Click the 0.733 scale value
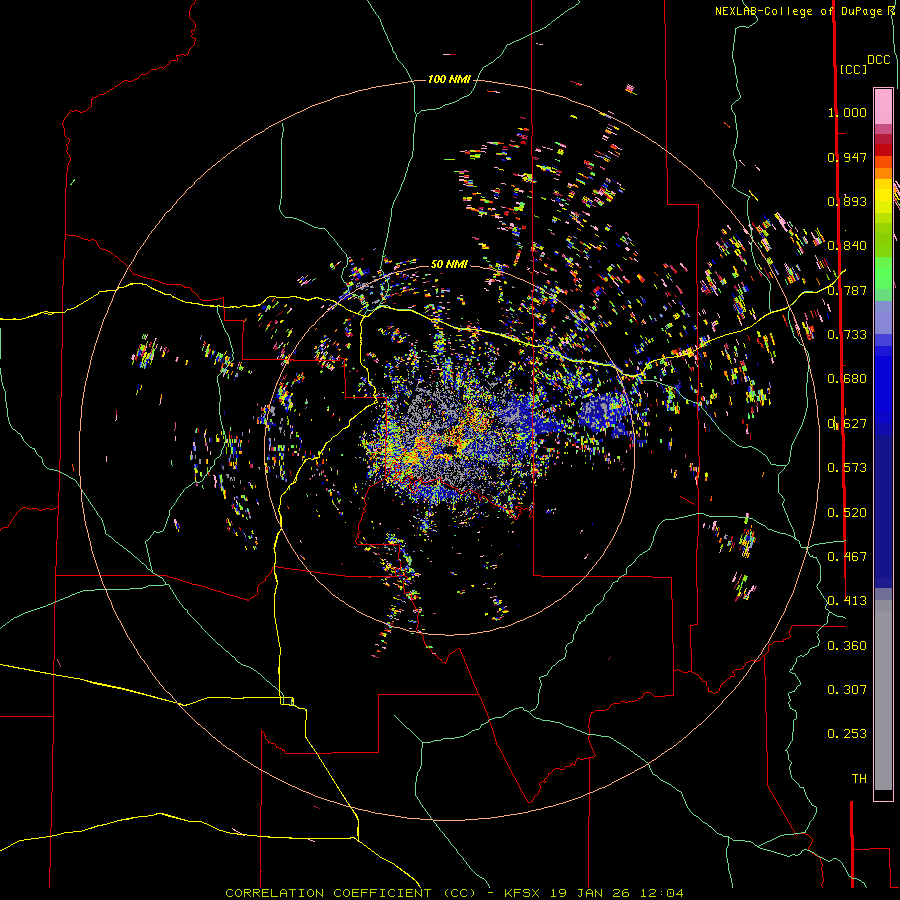This screenshot has height=900, width=900. (x=847, y=335)
